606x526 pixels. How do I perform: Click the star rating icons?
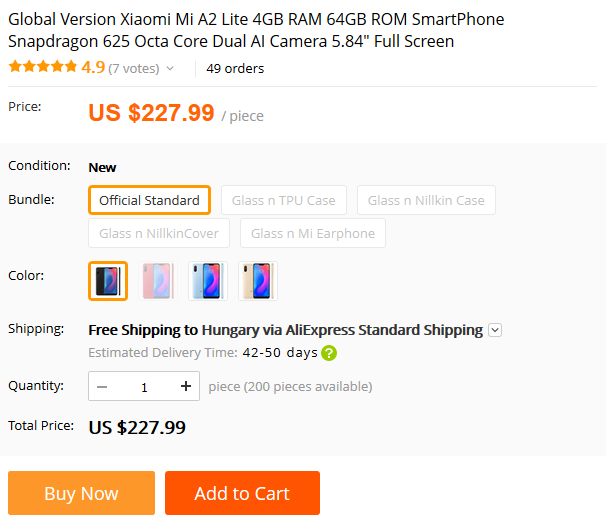tap(42, 67)
